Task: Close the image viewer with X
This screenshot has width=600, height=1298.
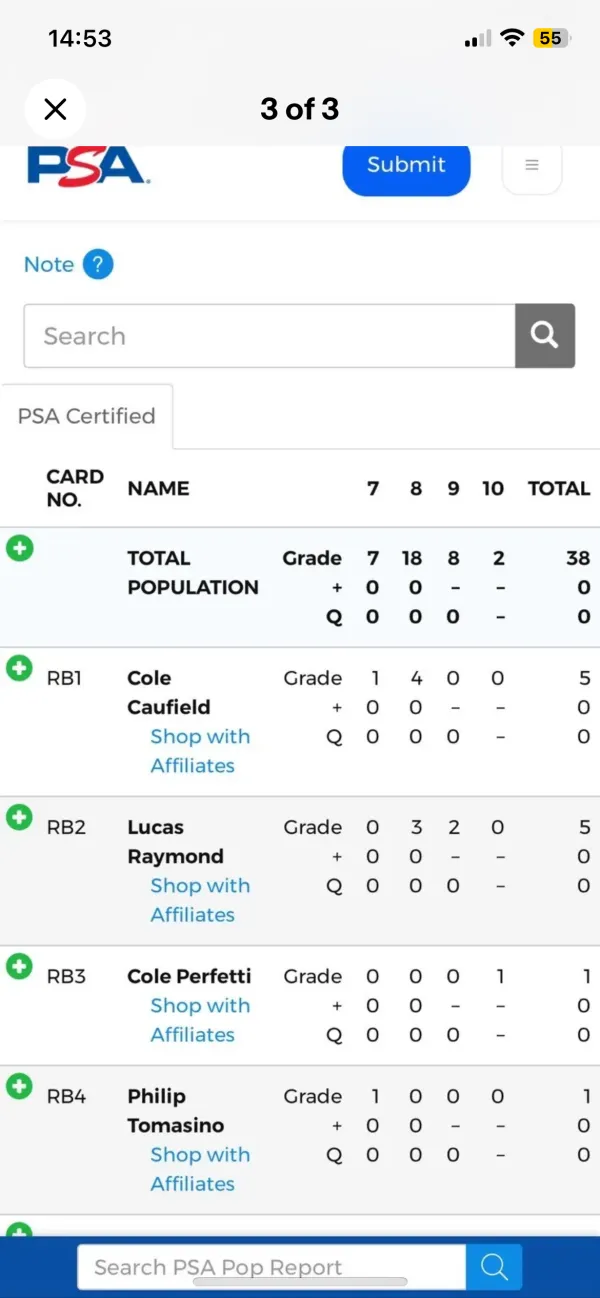Action: (x=55, y=109)
